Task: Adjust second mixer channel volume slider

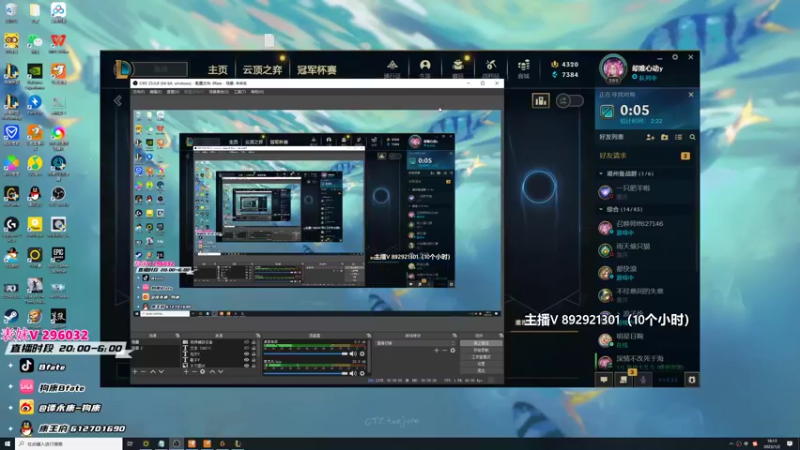Action: tap(306, 373)
